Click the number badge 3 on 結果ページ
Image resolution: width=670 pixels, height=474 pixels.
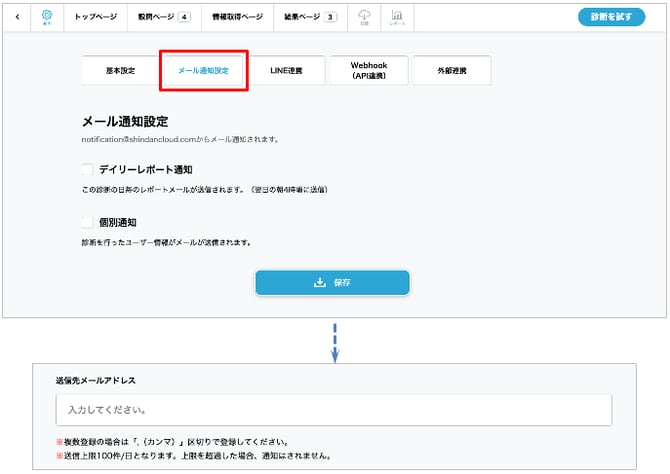330,17
